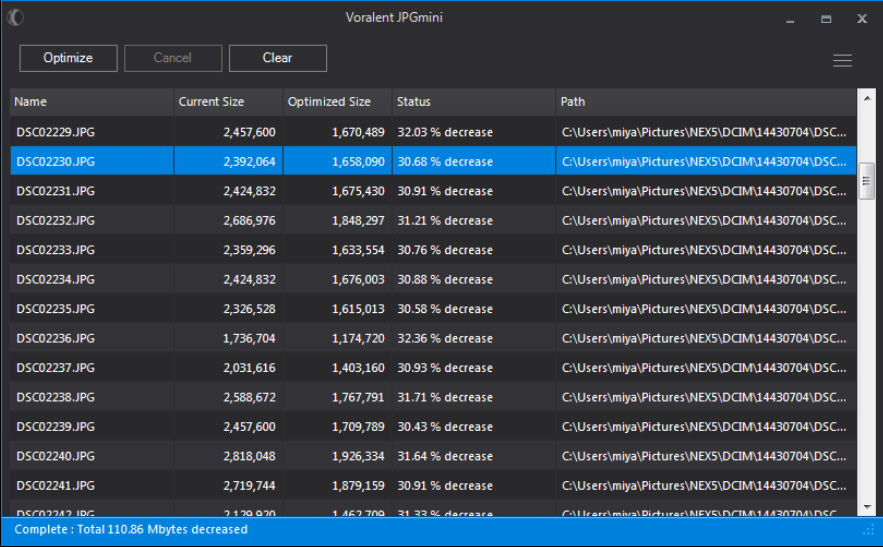Sort by Optimized Size column header
Viewport: 883px width, 547px height.
click(x=337, y=102)
